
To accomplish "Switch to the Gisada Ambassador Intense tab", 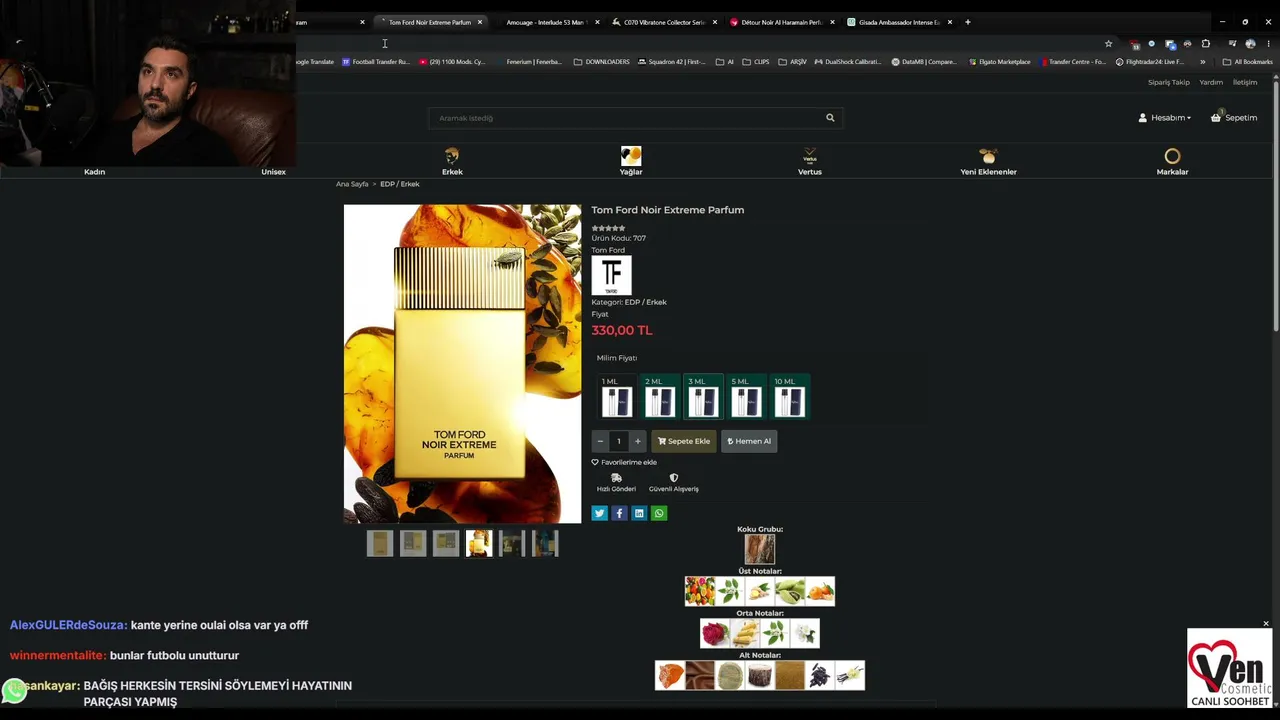I will coord(899,22).
